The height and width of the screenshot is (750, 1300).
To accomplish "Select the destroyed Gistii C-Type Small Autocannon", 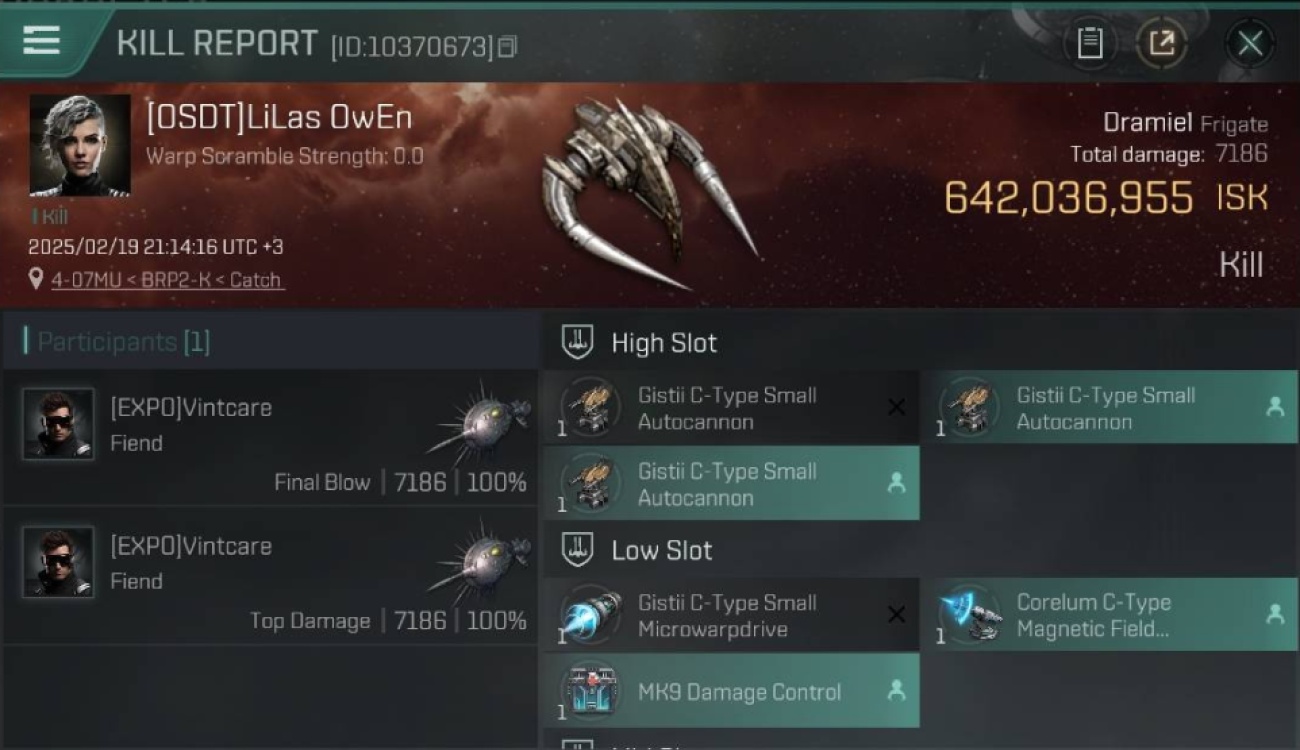I will point(731,408).
